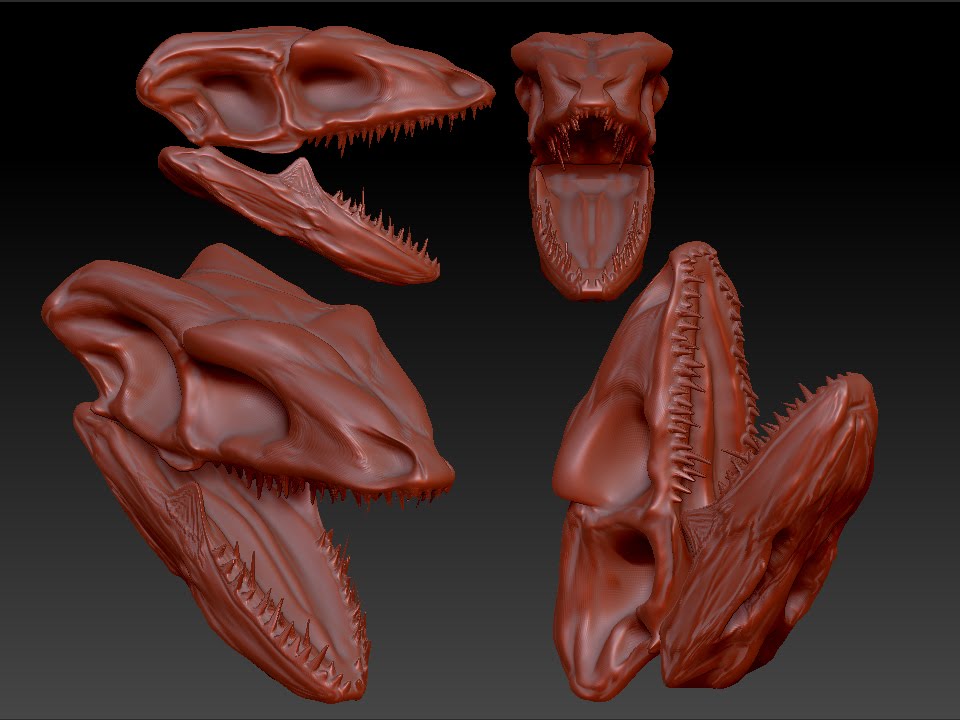Click the large three-quarter view skull model
Image resolution: width=960 pixels, height=720 pixels.
tap(248, 473)
